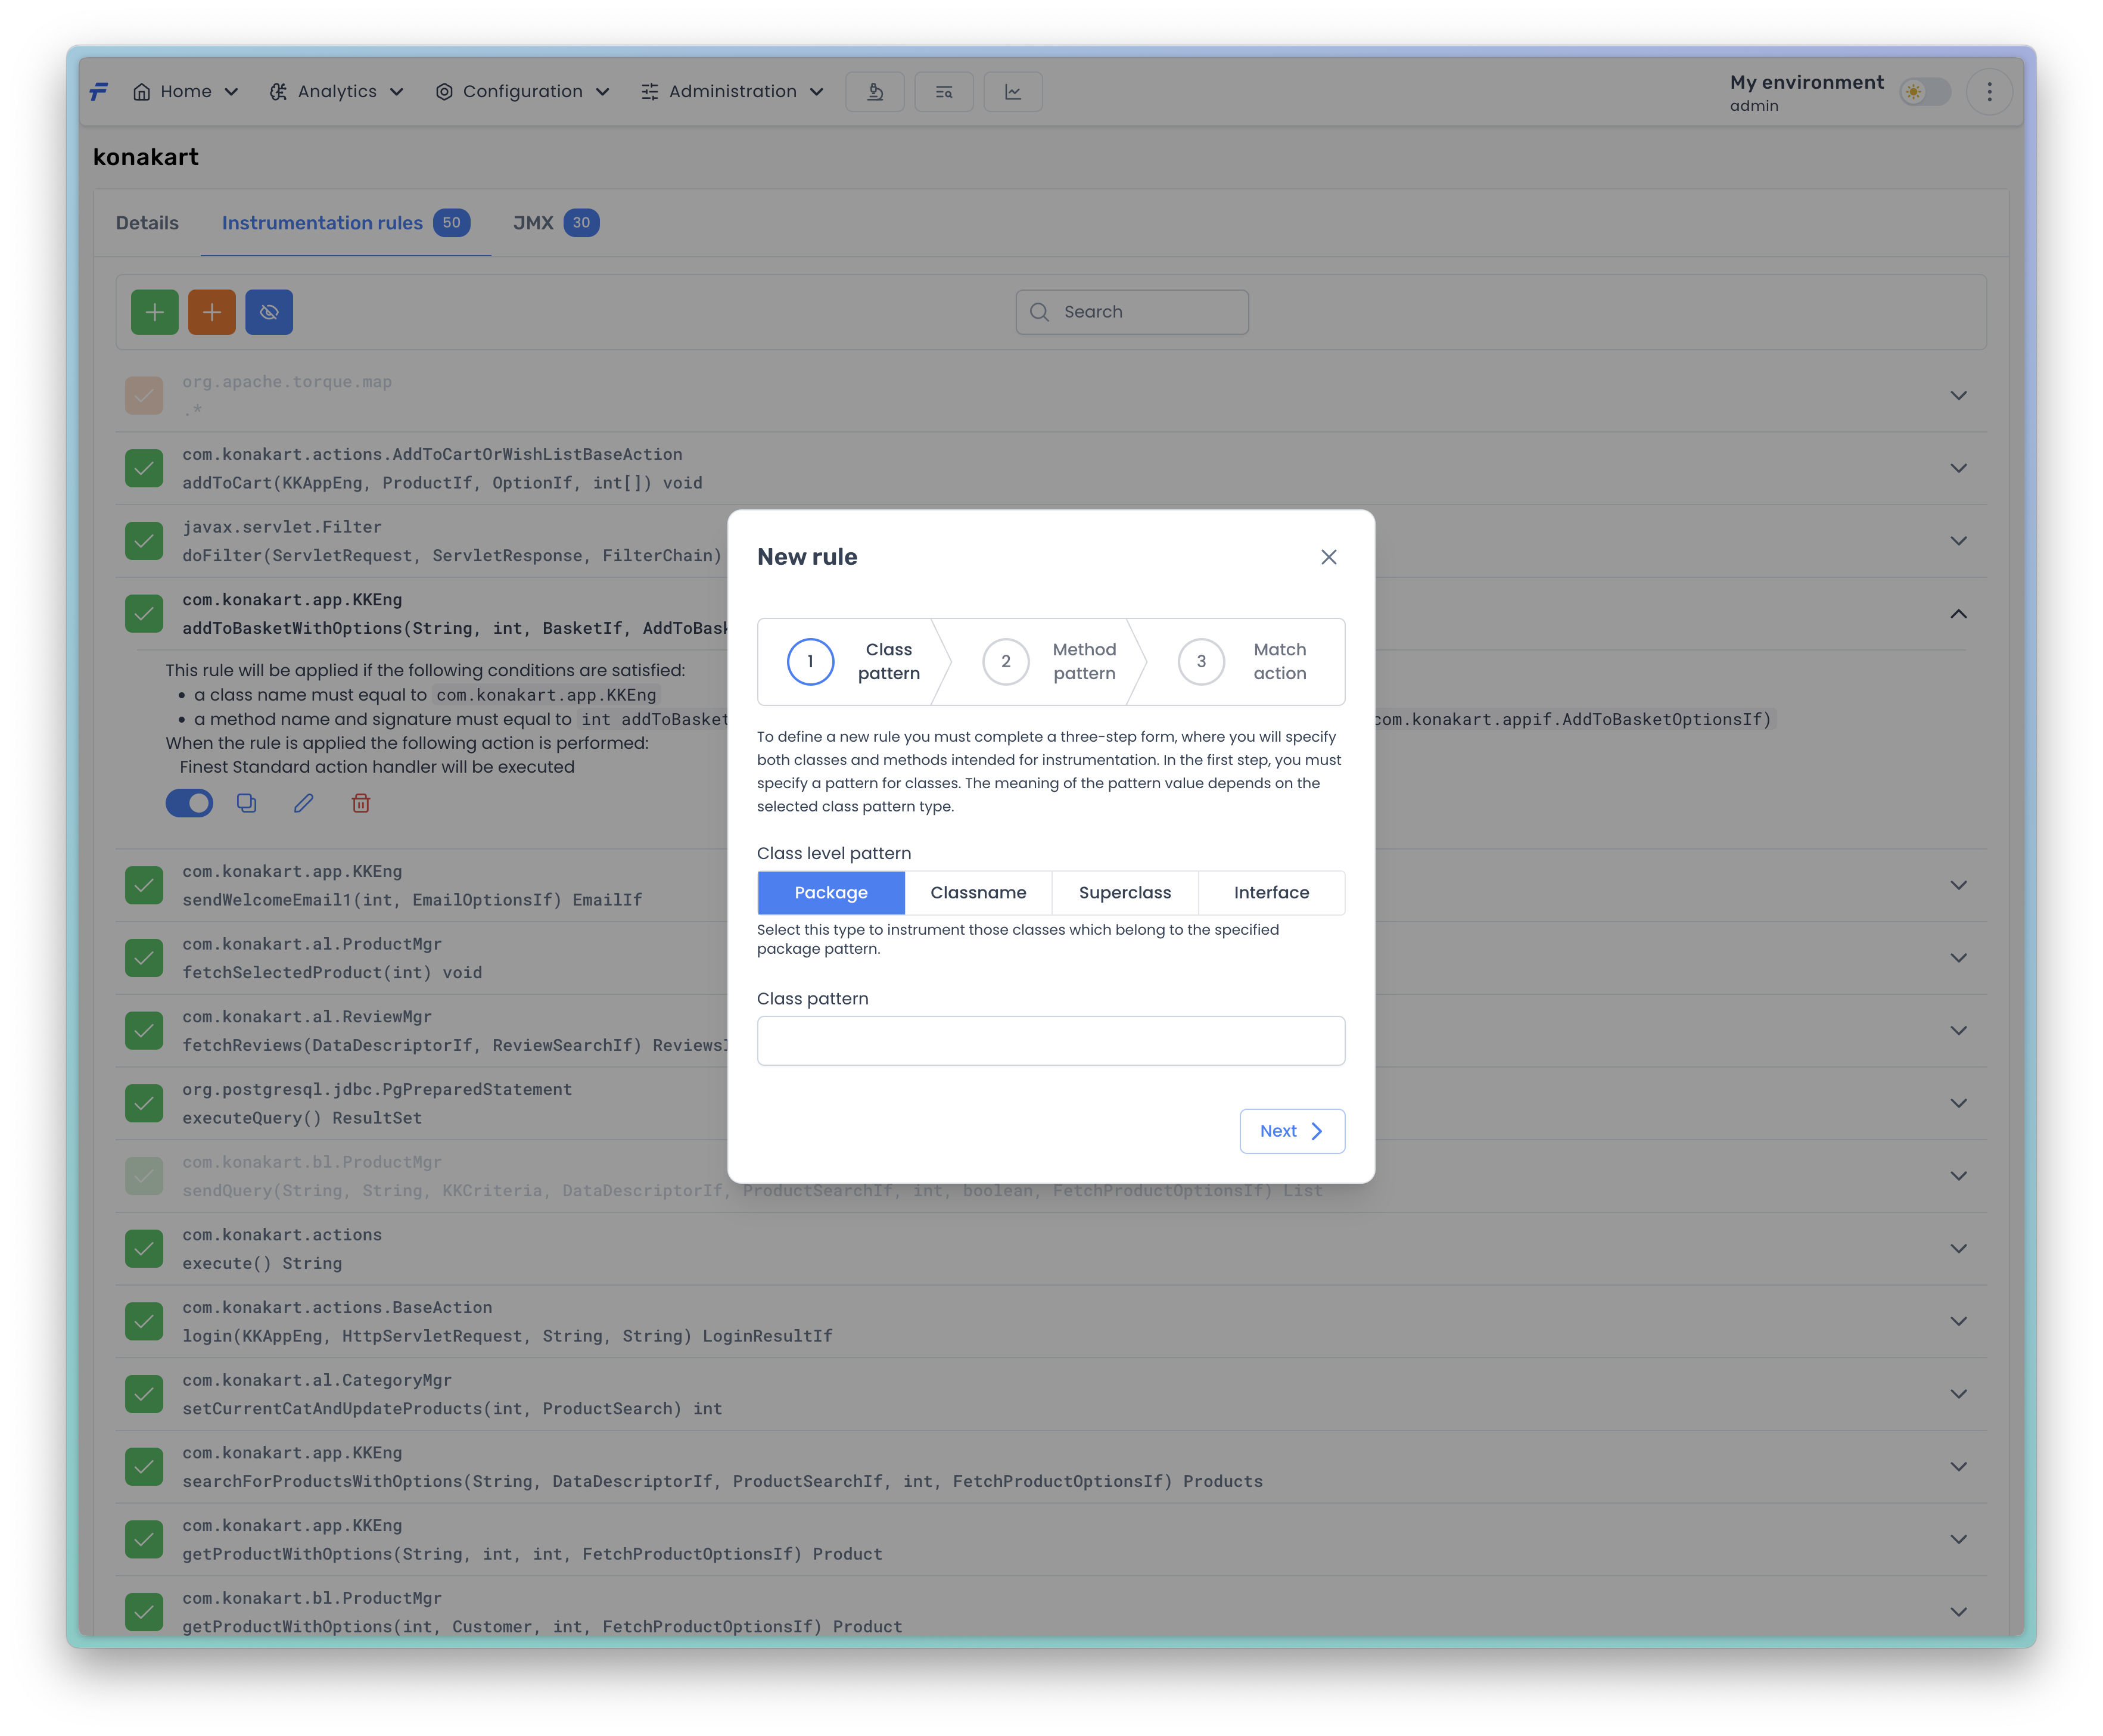Click the Next button
The width and height of the screenshot is (2103, 1736).
(1291, 1131)
